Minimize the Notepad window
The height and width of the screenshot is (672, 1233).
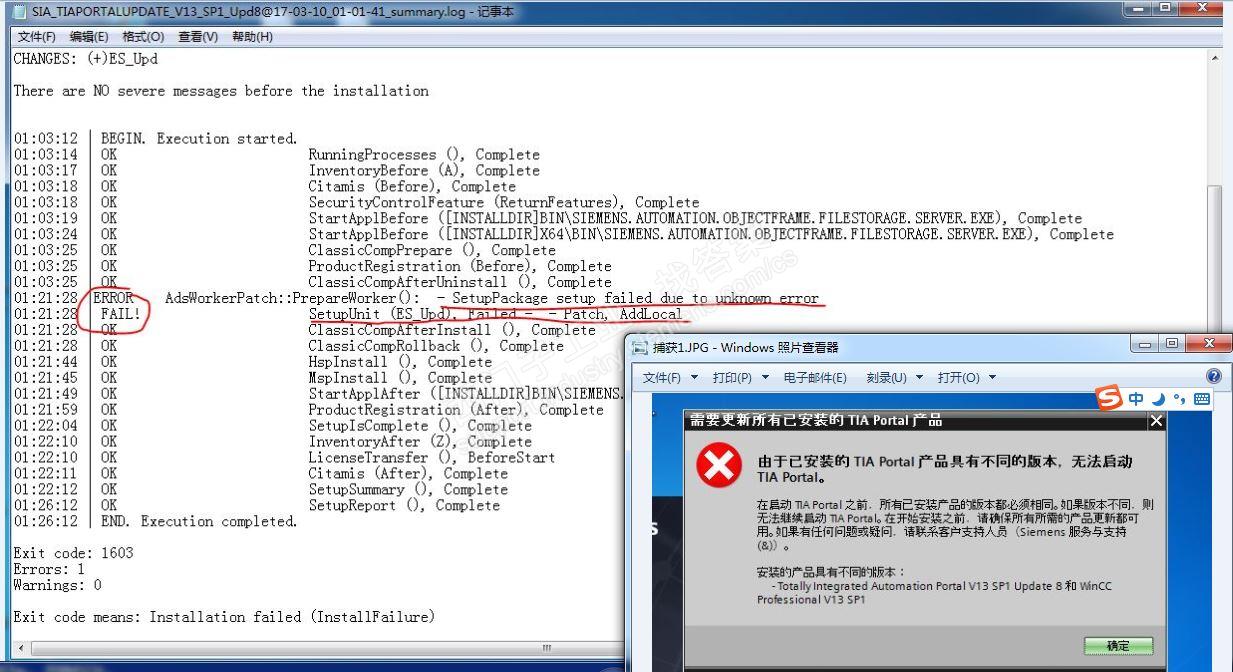click(x=1138, y=8)
